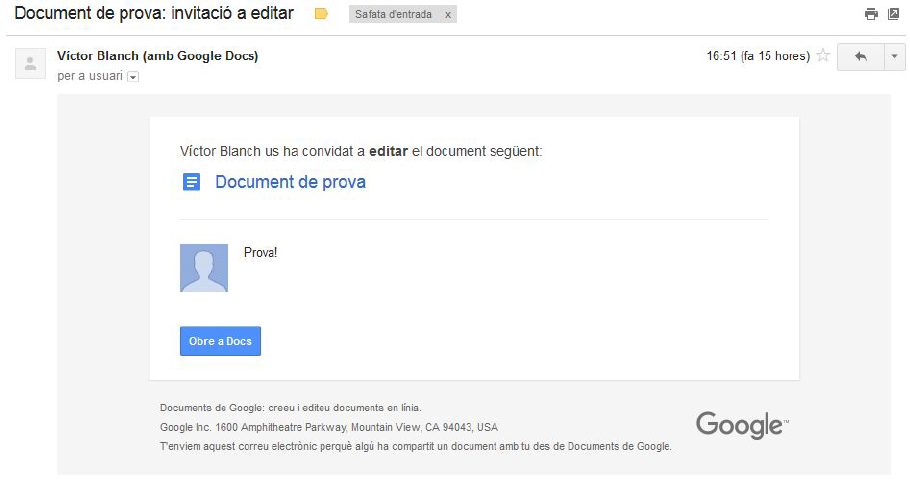The image size is (910, 496).
Task: Click the yellow importance marker icon
Action: (x=321, y=14)
